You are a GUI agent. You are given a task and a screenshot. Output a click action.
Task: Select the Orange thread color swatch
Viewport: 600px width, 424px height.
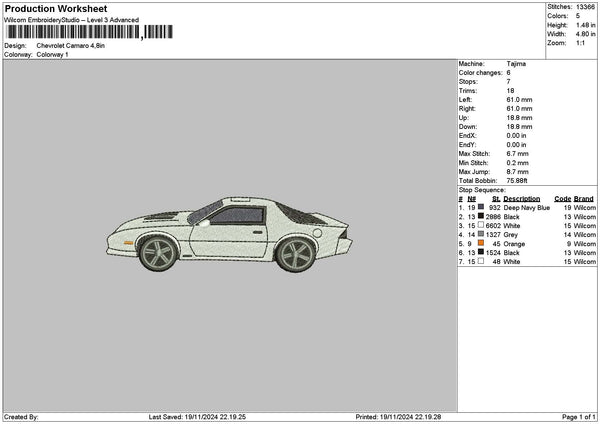coord(481,243)
